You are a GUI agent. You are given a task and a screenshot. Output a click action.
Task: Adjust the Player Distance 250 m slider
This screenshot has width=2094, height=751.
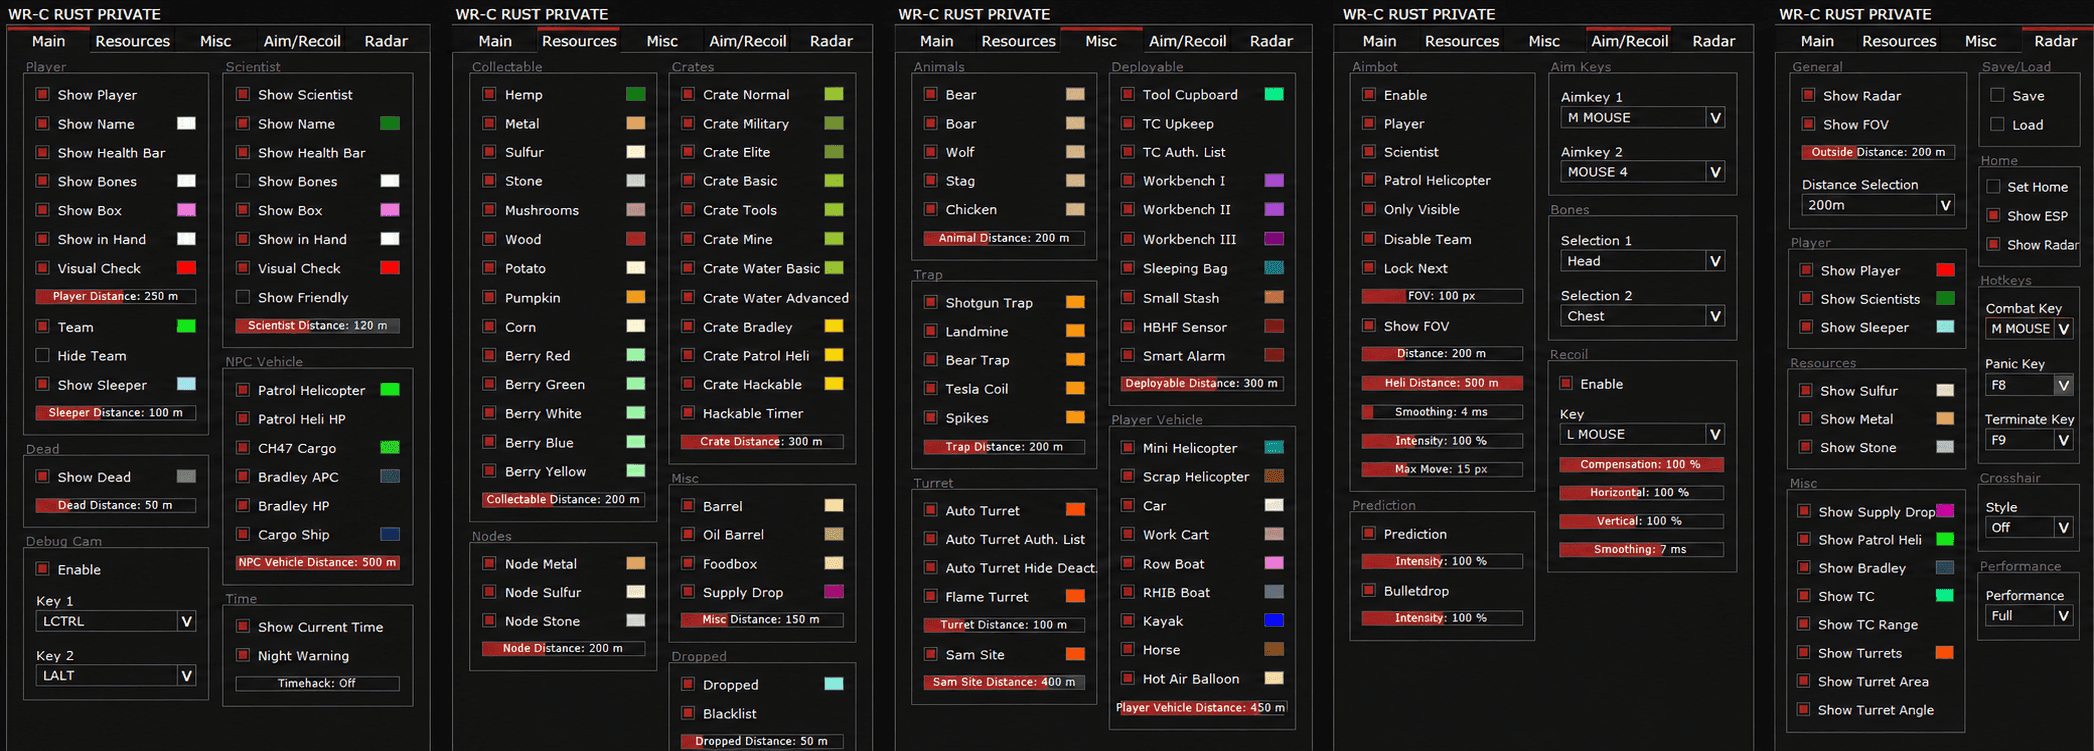click(x=116, y=296)
